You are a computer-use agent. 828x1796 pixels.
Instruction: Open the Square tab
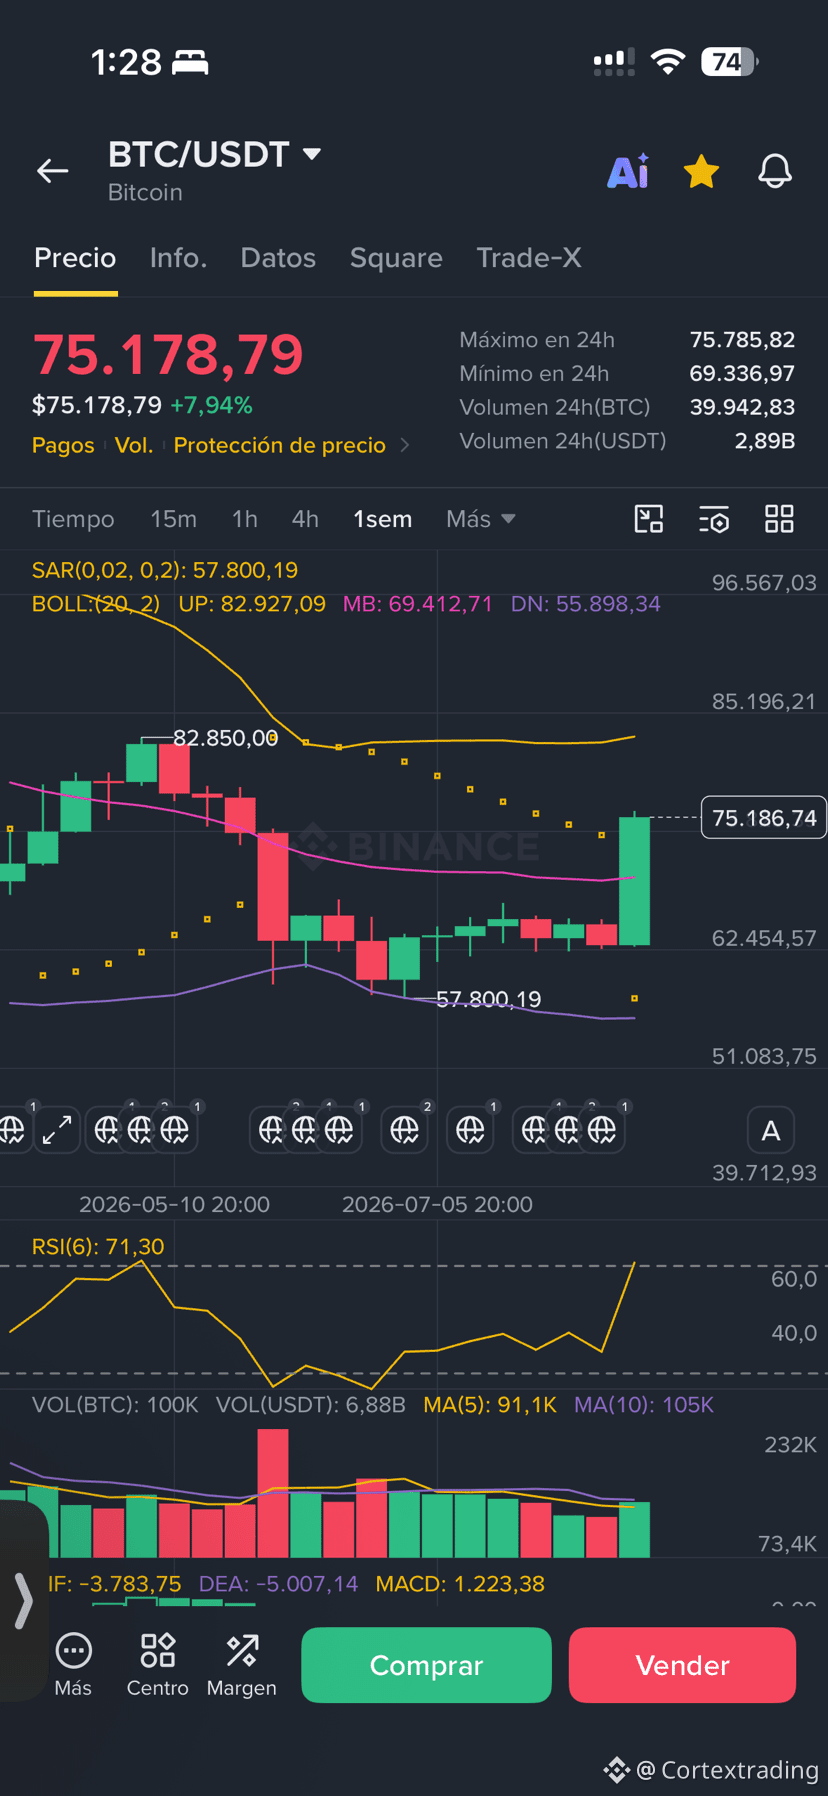[x=396, y=258]
